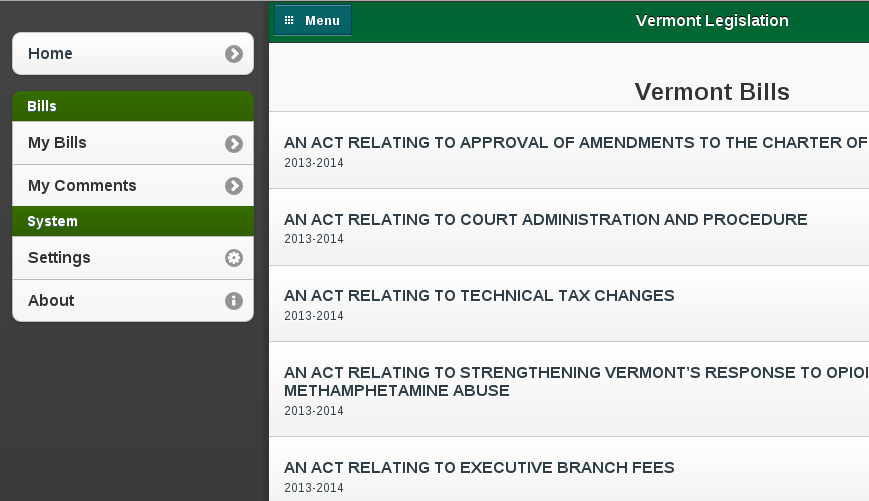The height and width of the screenshot is (501, 869).
Task: Open the Court Administration and Procedure bill
Action: point(569,227)
